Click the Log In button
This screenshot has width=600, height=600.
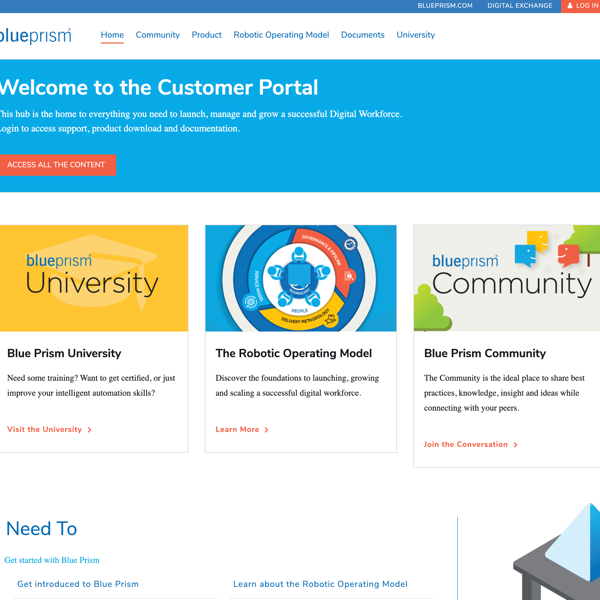point(586,6)
